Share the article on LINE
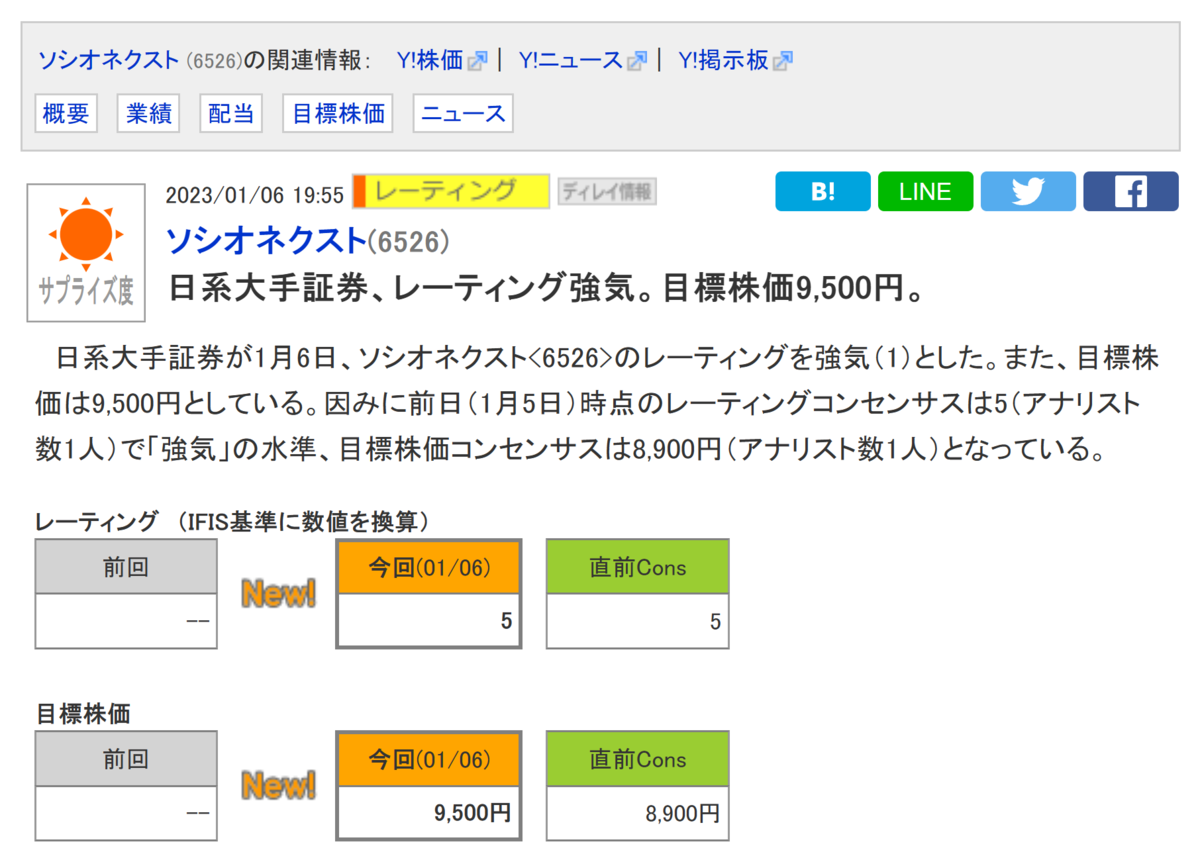This screenshot has height=856, width=1200. pos(925,191)
